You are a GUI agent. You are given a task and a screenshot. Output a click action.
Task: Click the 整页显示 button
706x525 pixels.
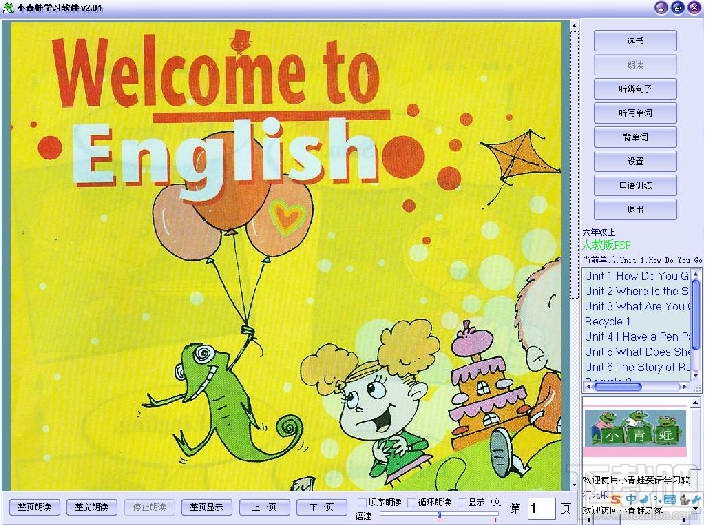click(x=207, y=507)
